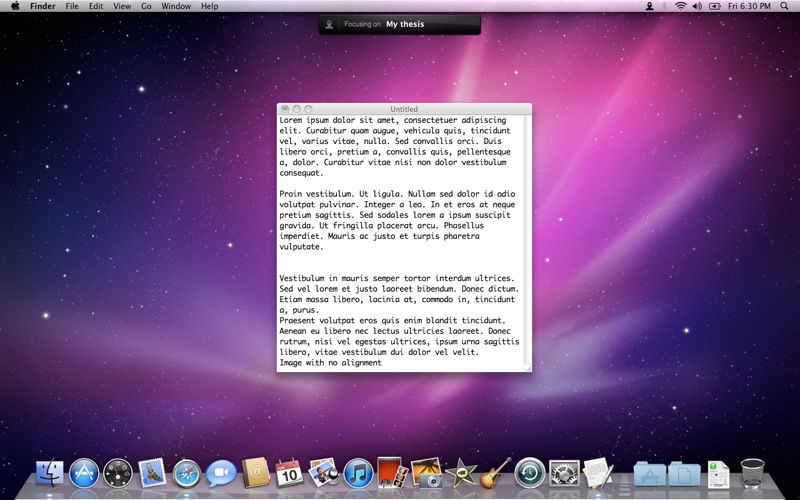This screenshot has width=800, height=500.
Task: Open Address Book in the Dock
Action: pos(255,472)
